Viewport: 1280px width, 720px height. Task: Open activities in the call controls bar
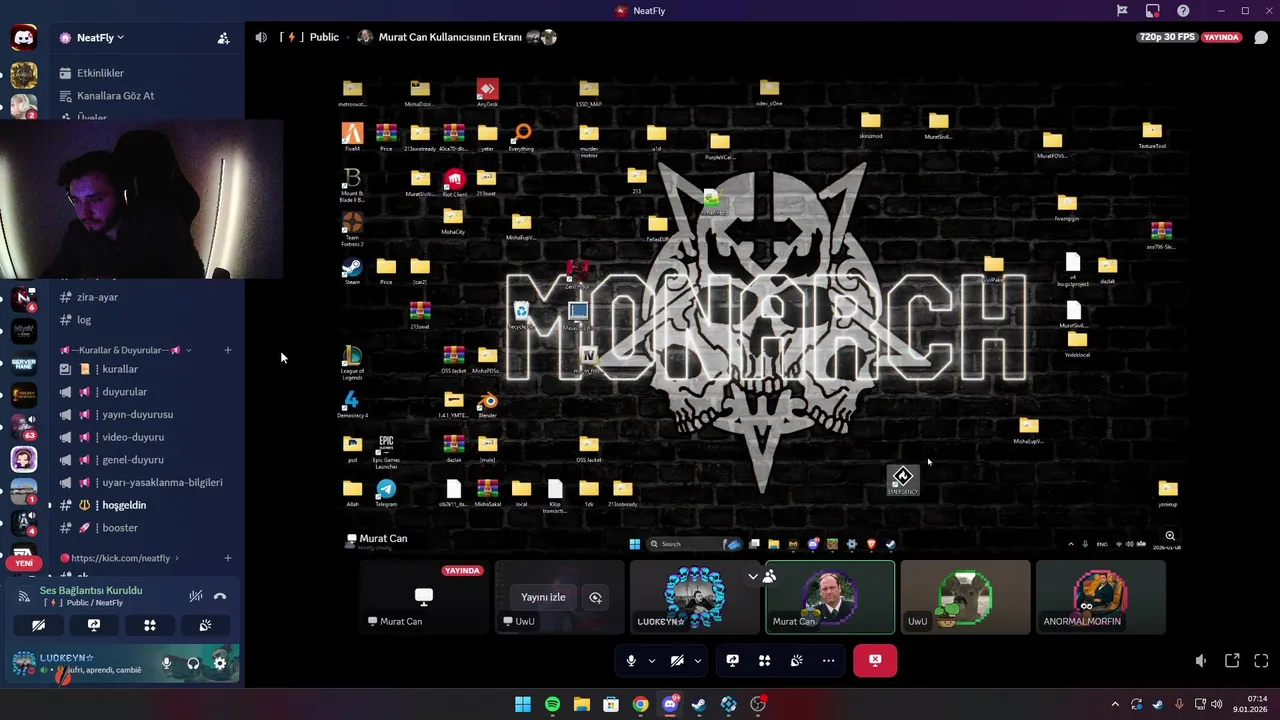765,660
